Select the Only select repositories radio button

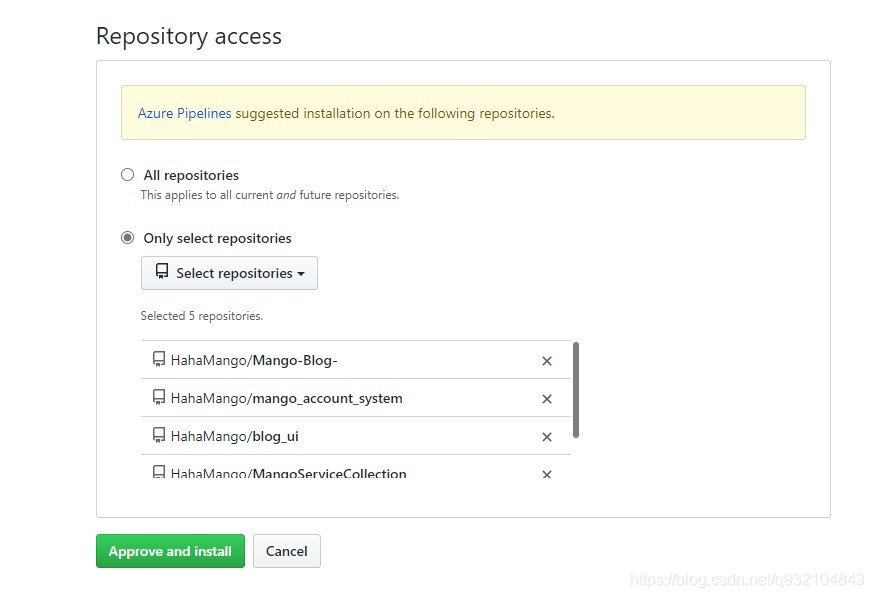128,238
